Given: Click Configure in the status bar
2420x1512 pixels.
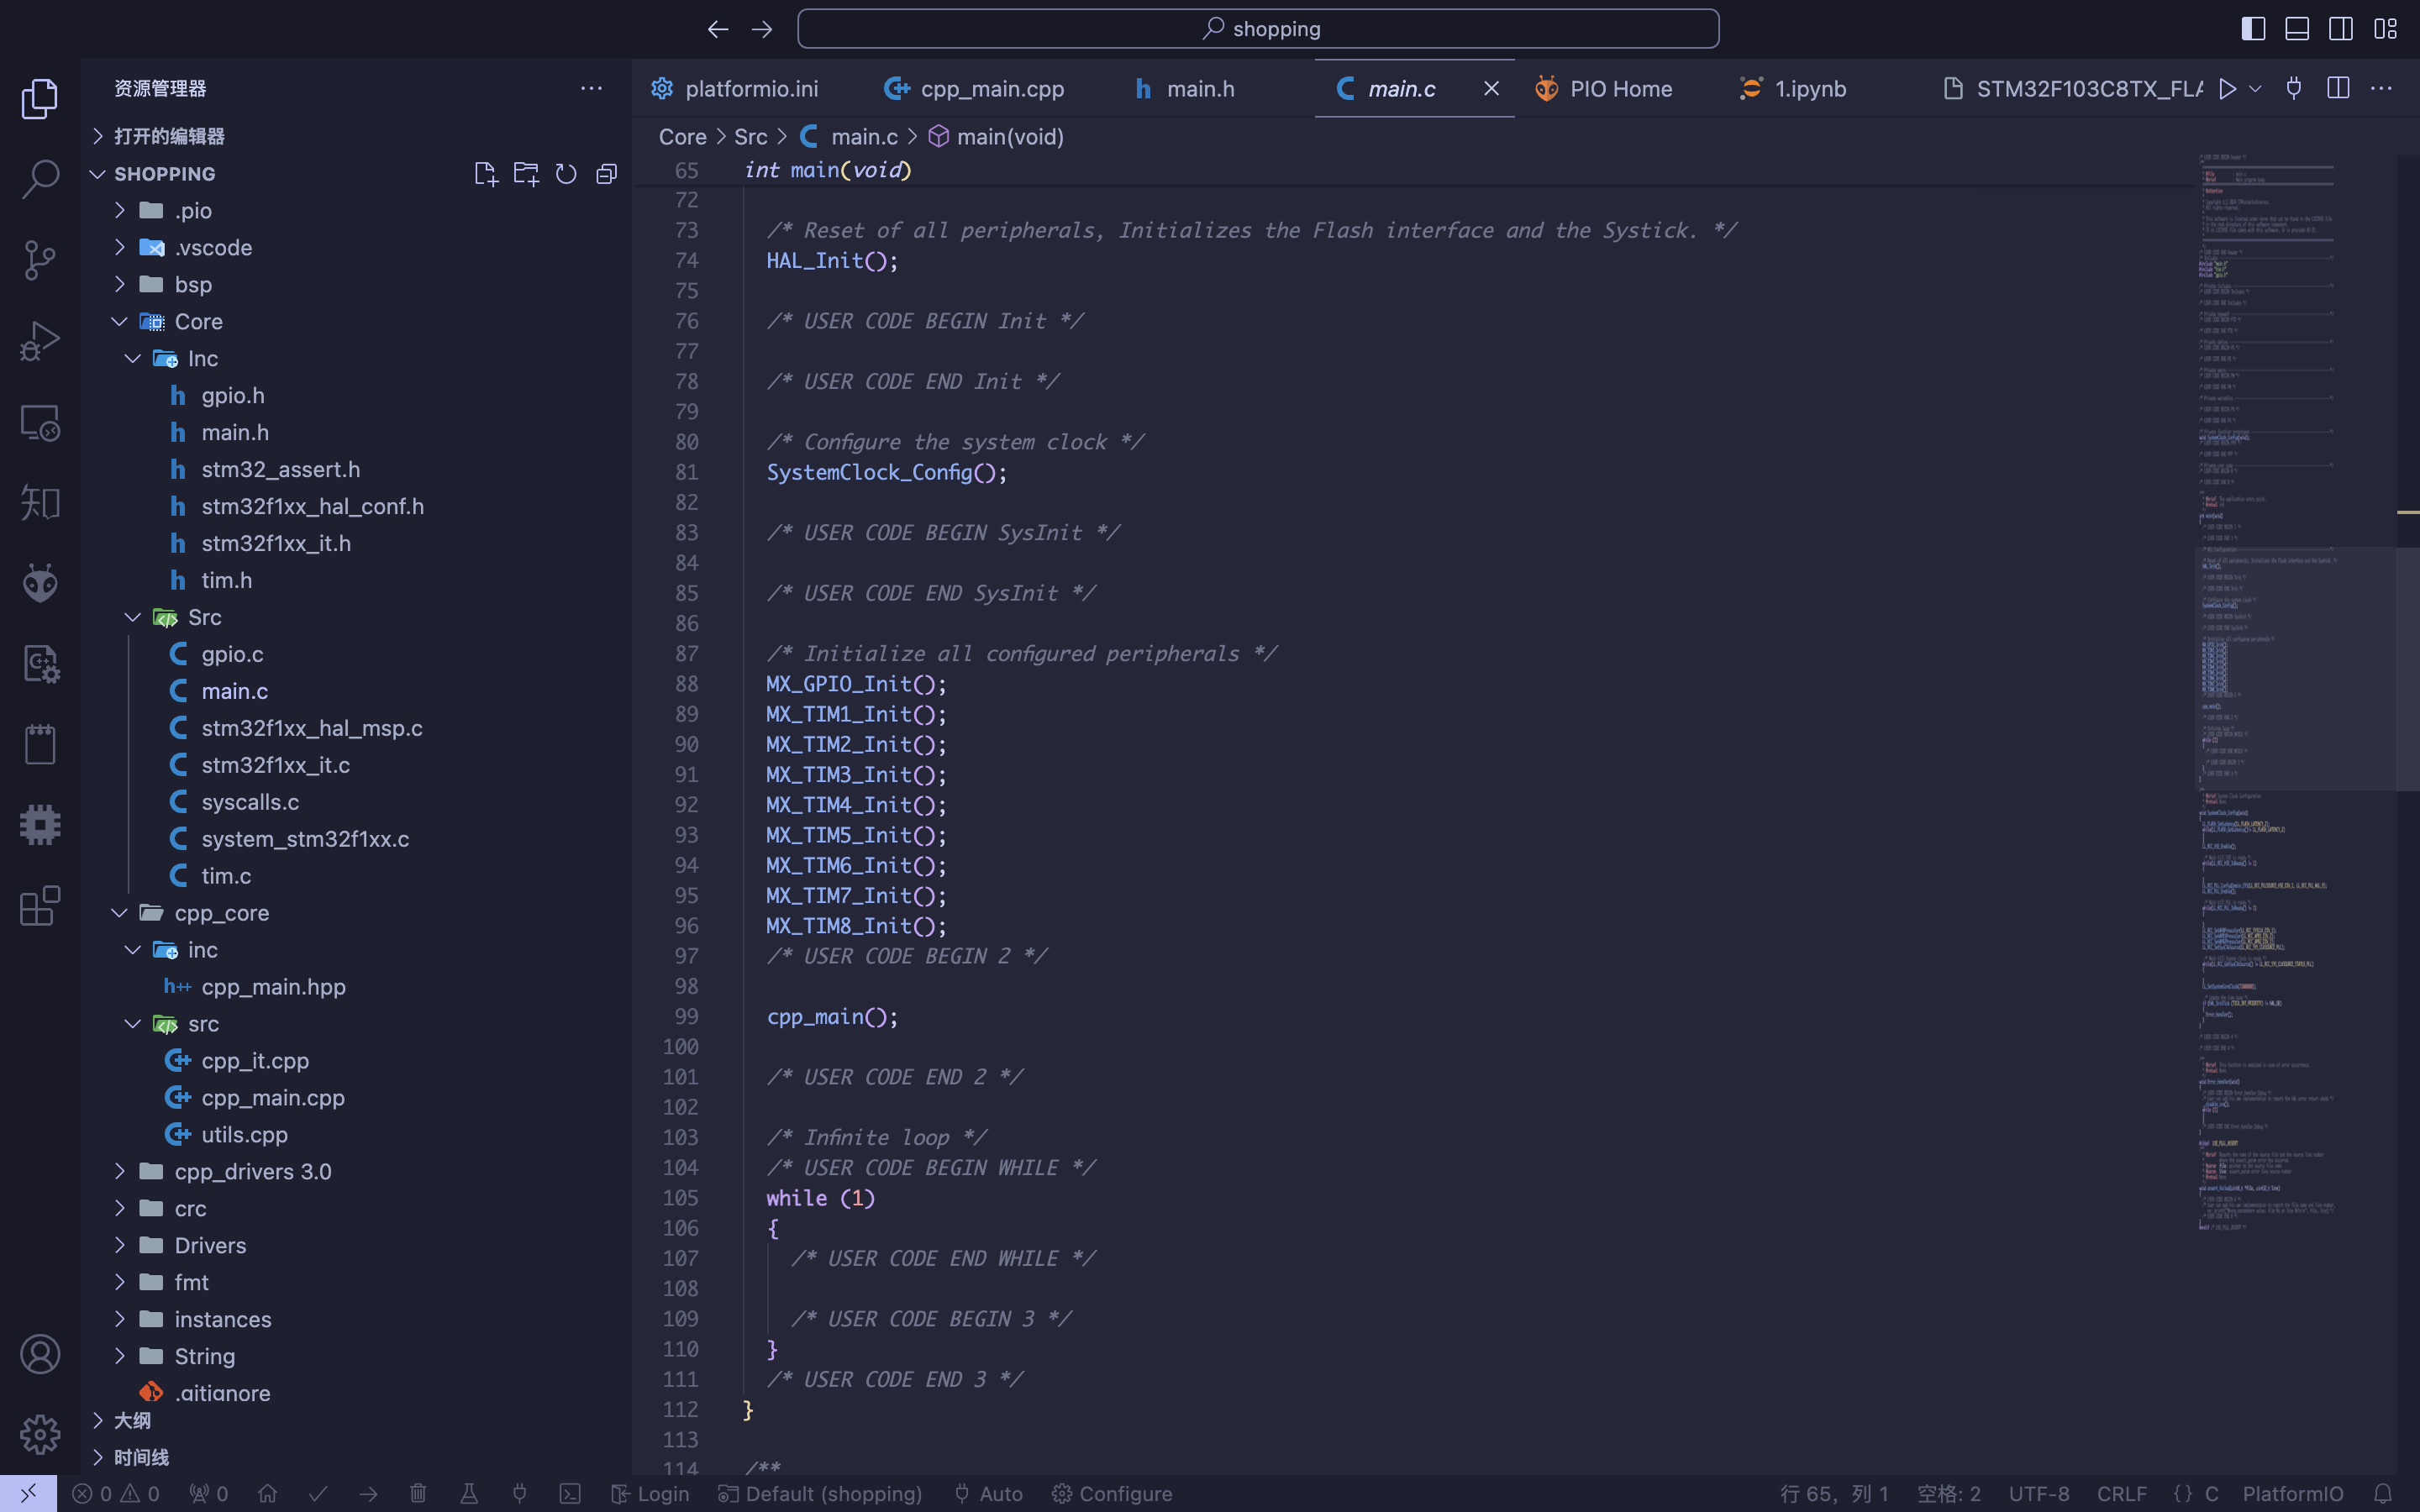Looking at the screenshot, I should pos(1112,1494).
